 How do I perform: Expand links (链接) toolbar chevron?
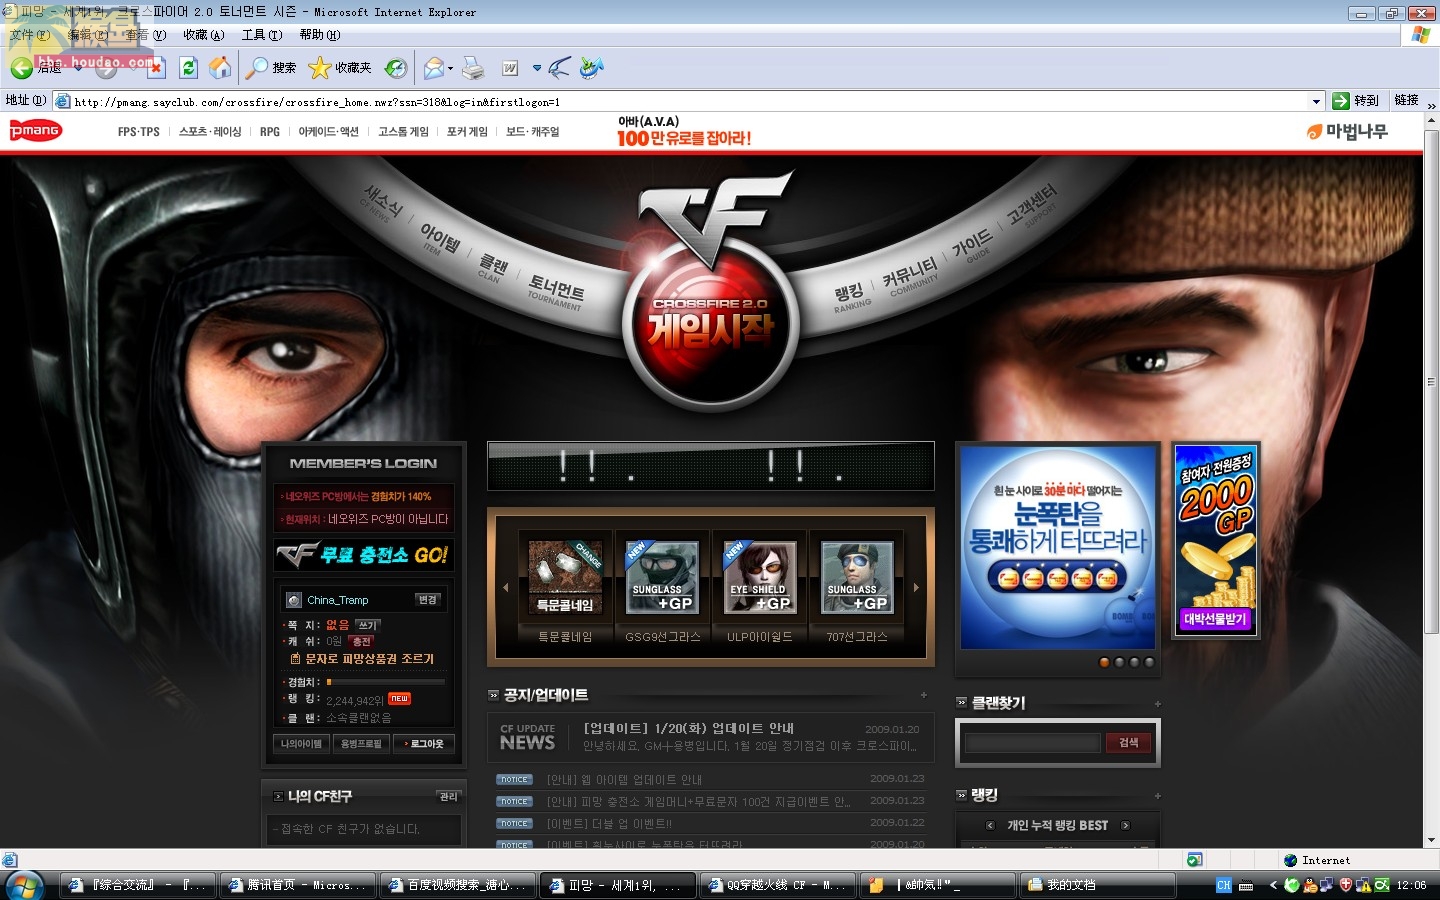tap(1431, 104)
